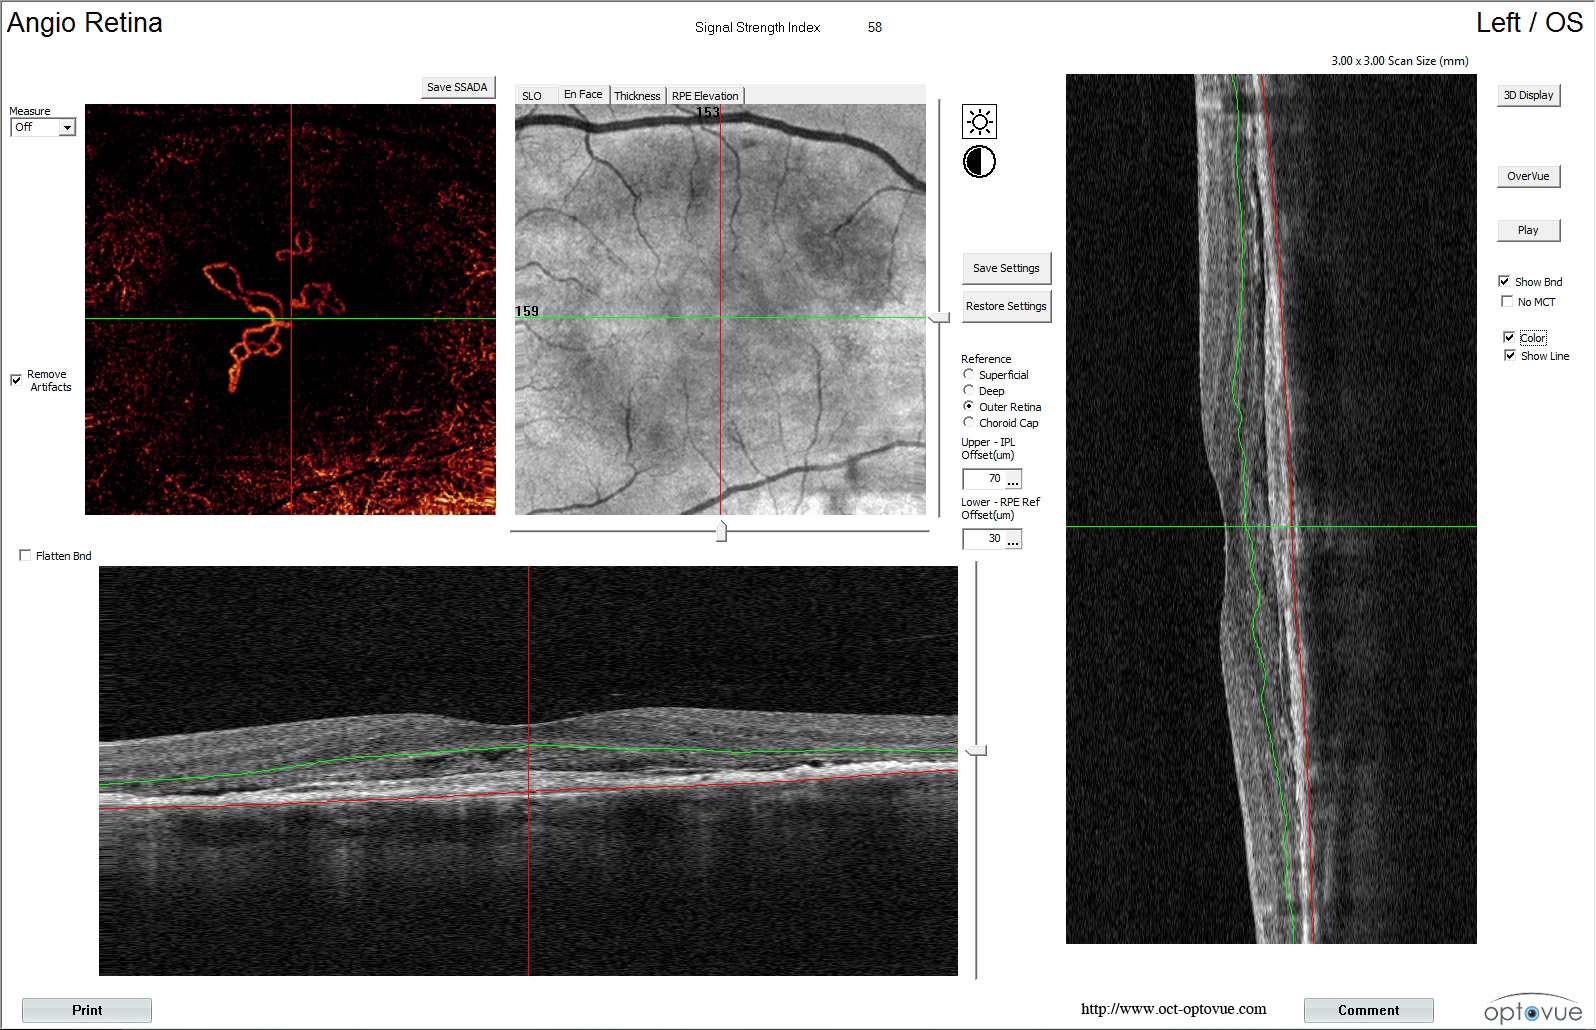Click the 3.00 x 3.00 Scan Size text
Screen dimensions: 1596x1030
1400,60
